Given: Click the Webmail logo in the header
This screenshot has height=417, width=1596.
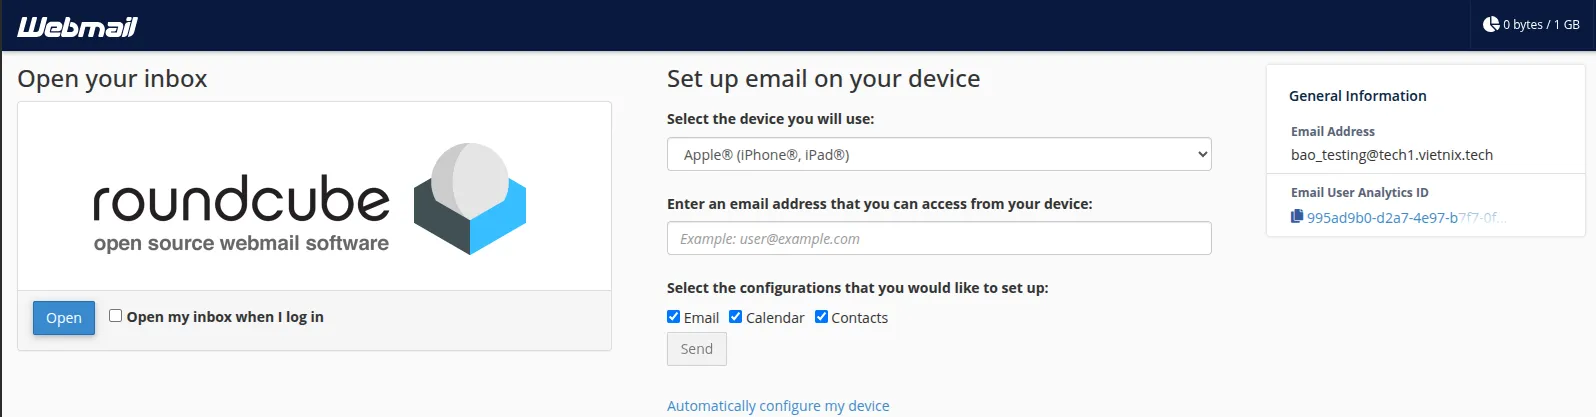Looking at the screenshot, I should click(77, 27).
